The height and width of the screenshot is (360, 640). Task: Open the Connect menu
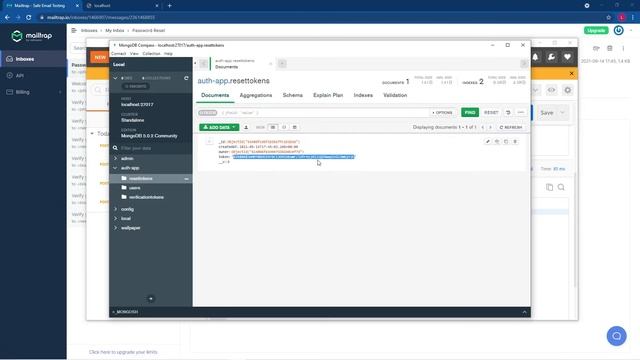pos(118,53)
